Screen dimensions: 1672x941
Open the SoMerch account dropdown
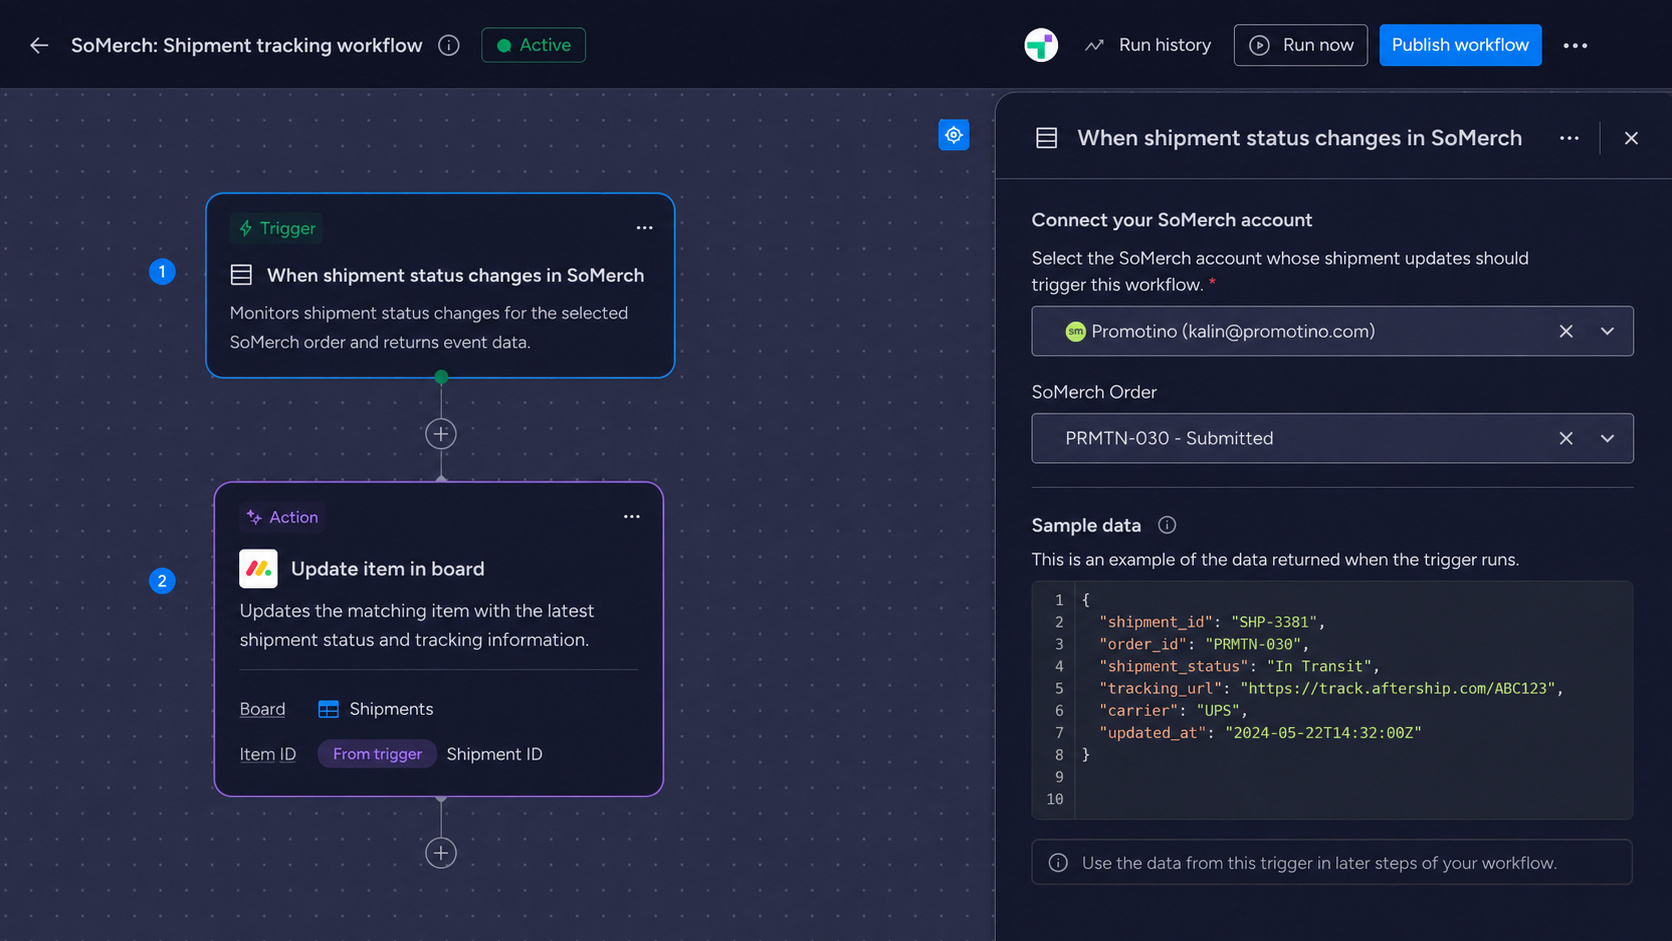pyautogui.click(x=1332, y=331)
